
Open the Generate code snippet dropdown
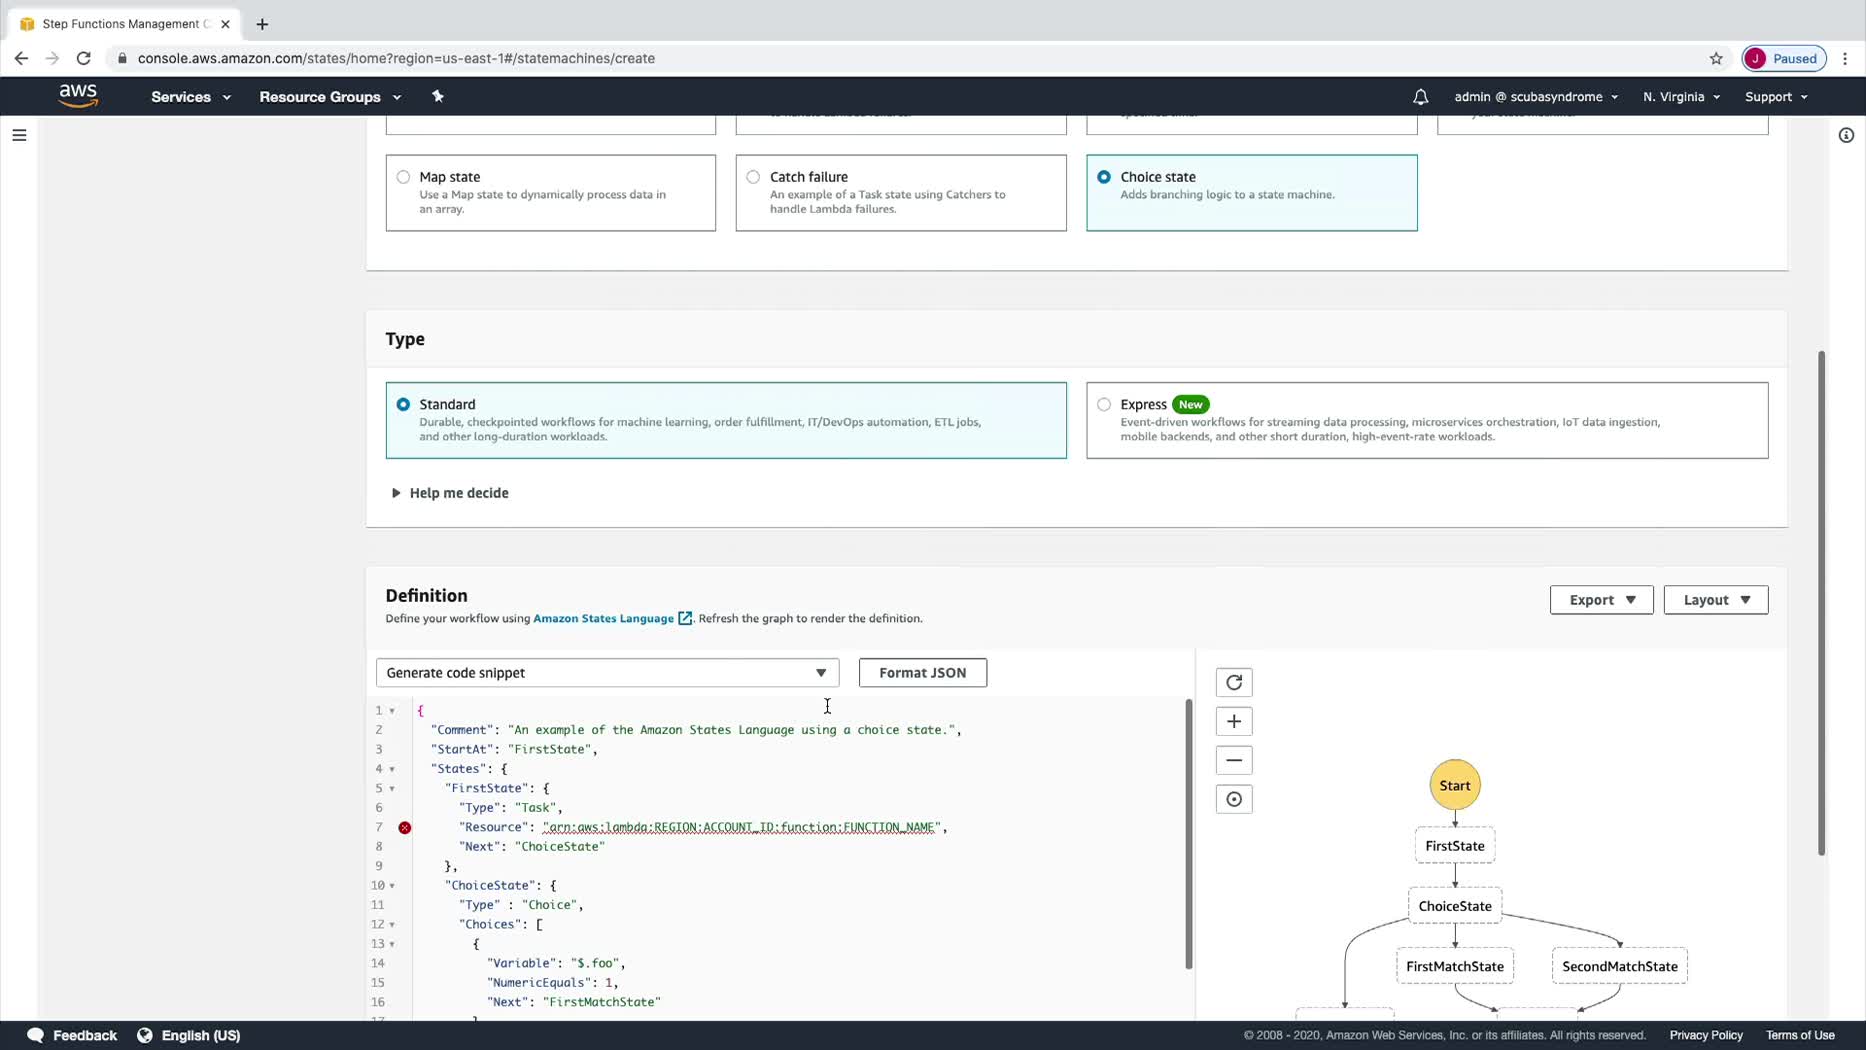(607, 673)
